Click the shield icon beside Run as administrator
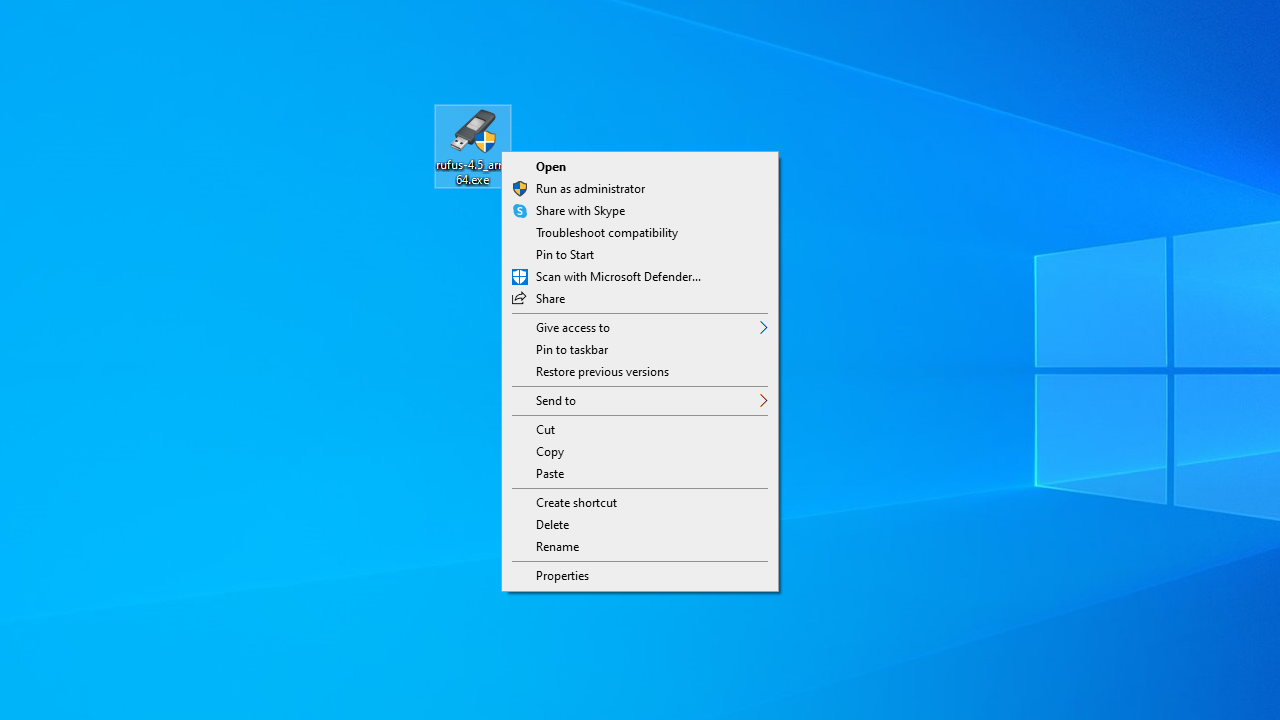The height and width of the screenshot is (720, 1280). tap(520, 189)
